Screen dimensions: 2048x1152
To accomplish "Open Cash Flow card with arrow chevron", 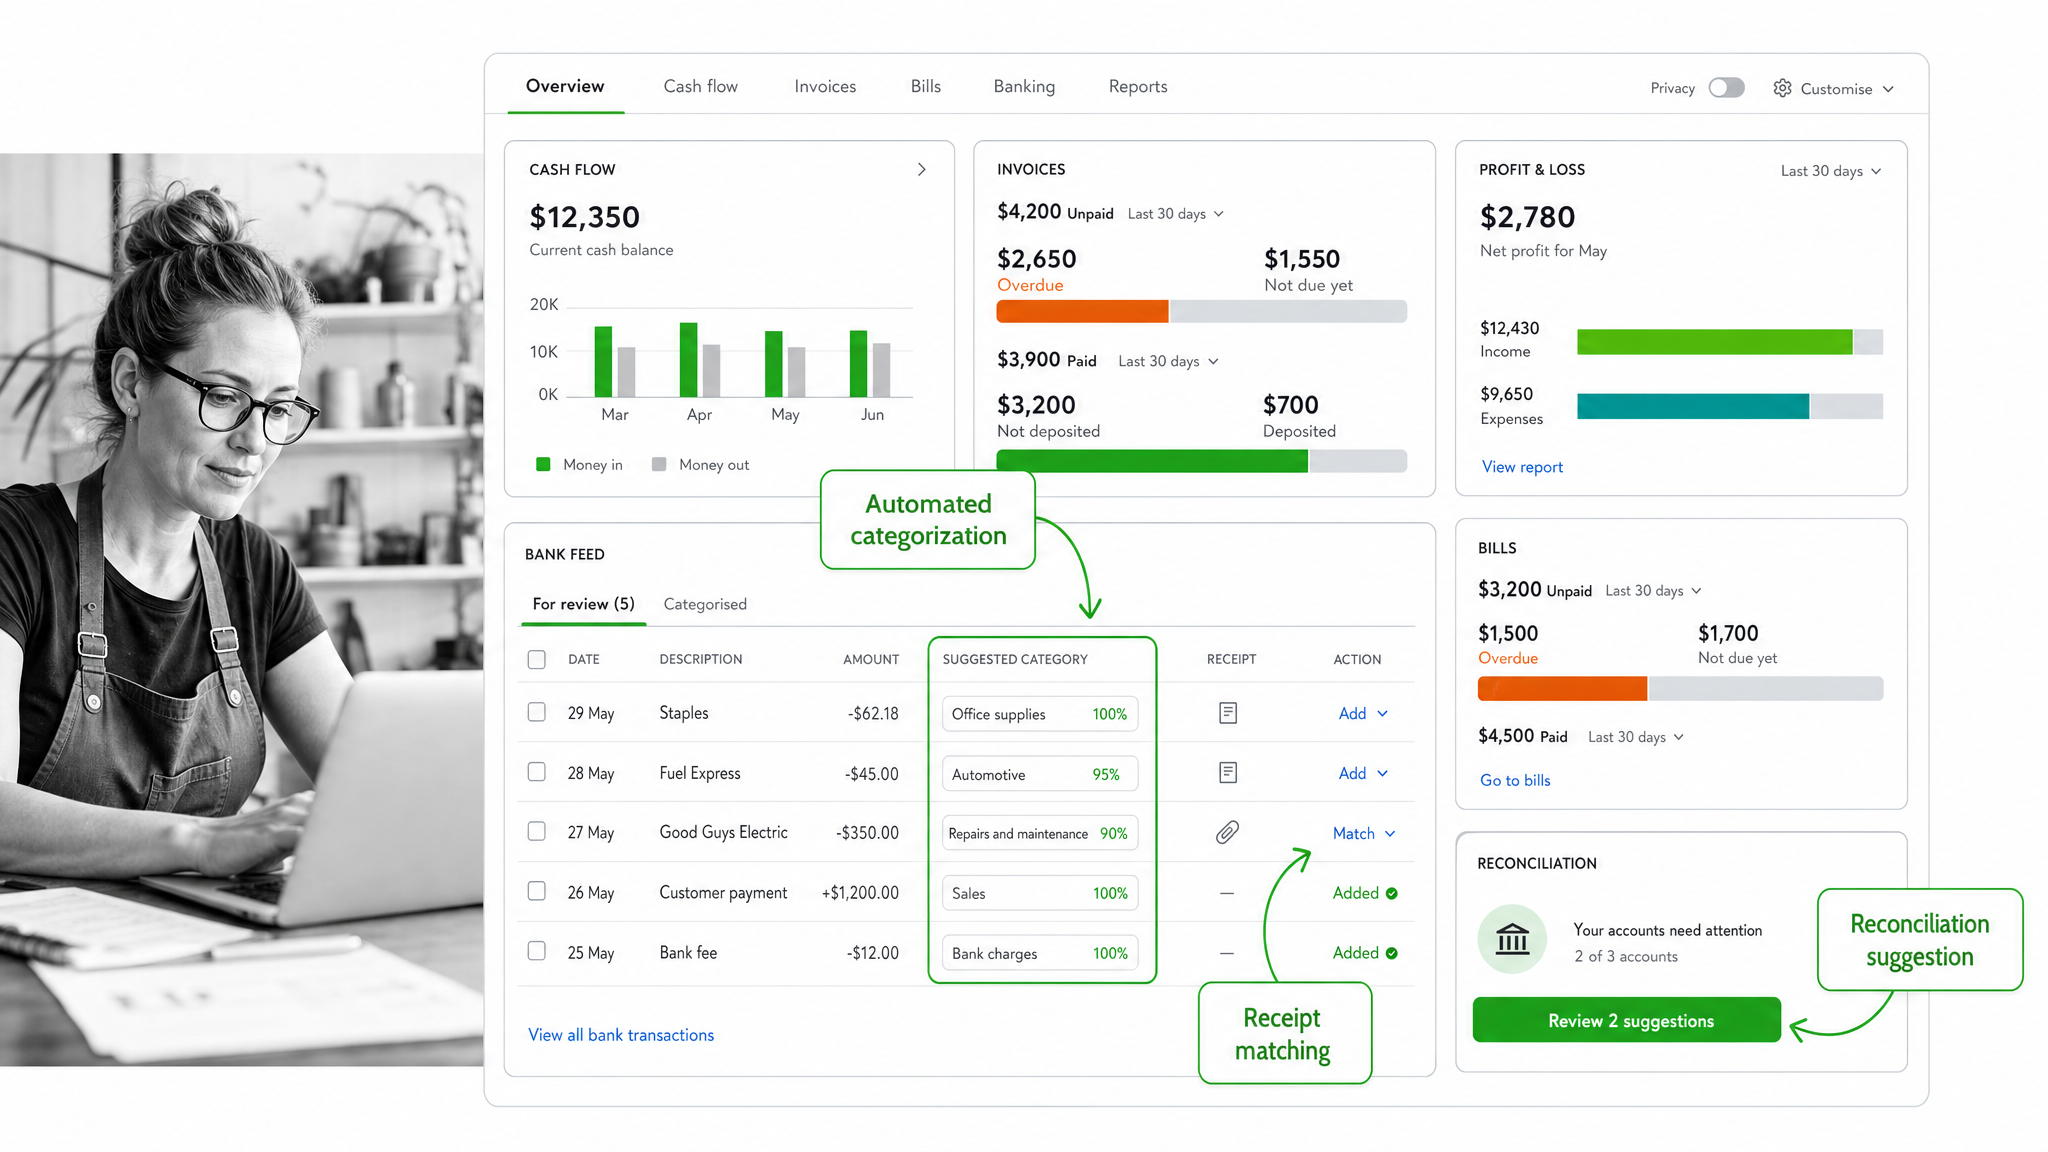I will 922,170.
